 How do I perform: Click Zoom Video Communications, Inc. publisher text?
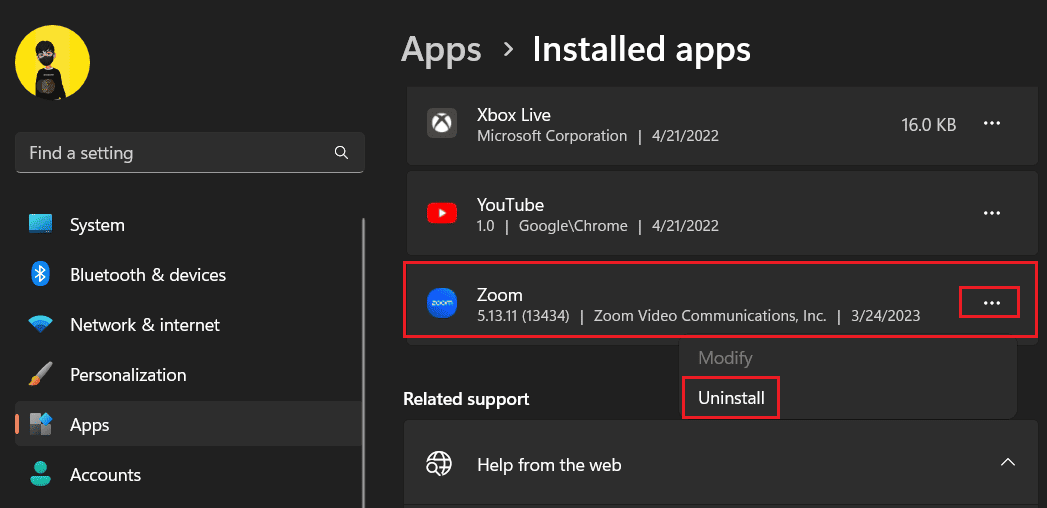click(x=710, y=316)
